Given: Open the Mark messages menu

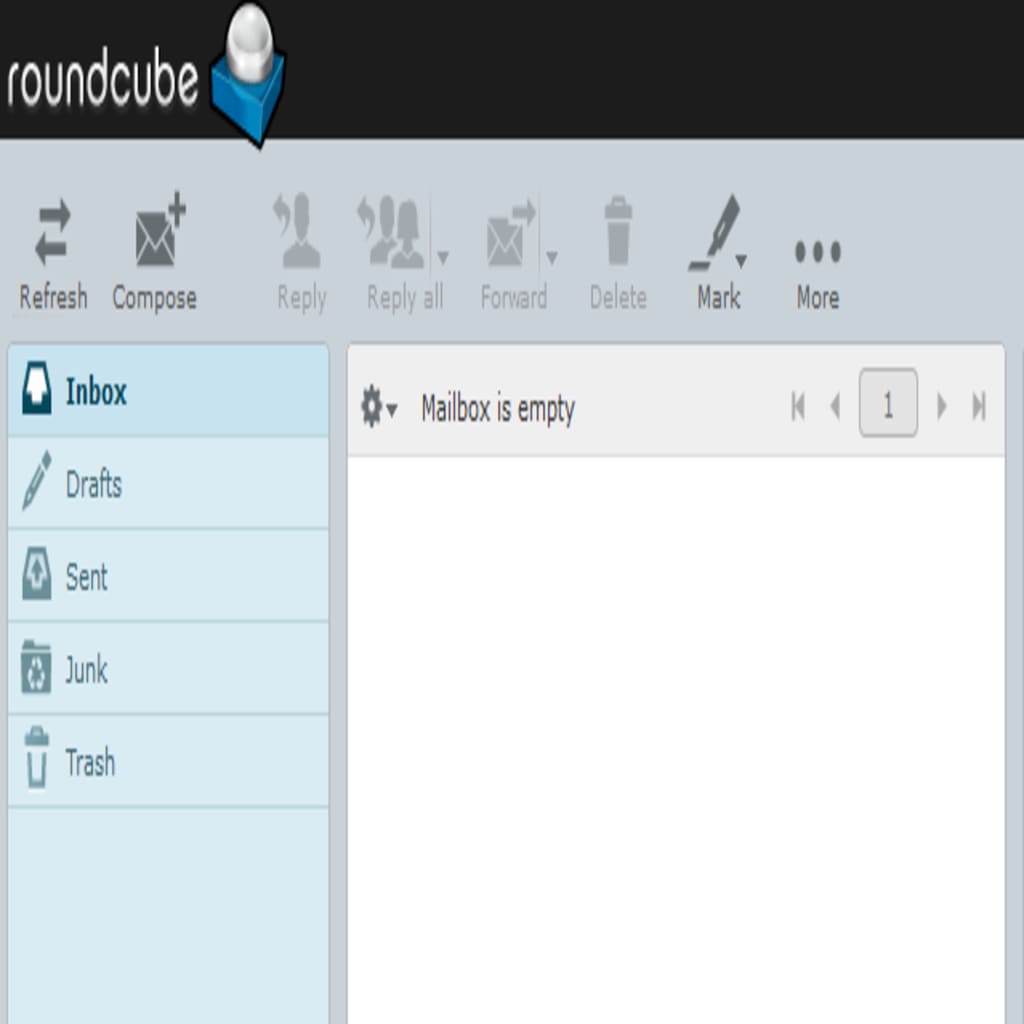Looking at the screenshot, I should 718,251.
